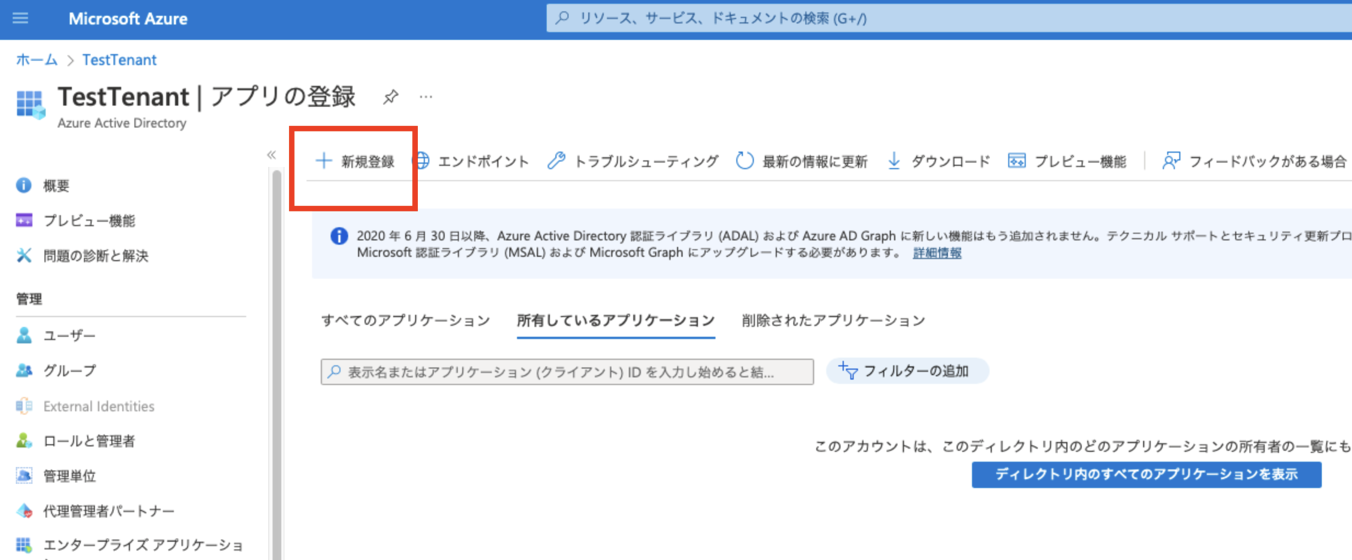Open トラブルシューティング troubleshooting
Screen dimensions: 1352x560
point(633,161)
